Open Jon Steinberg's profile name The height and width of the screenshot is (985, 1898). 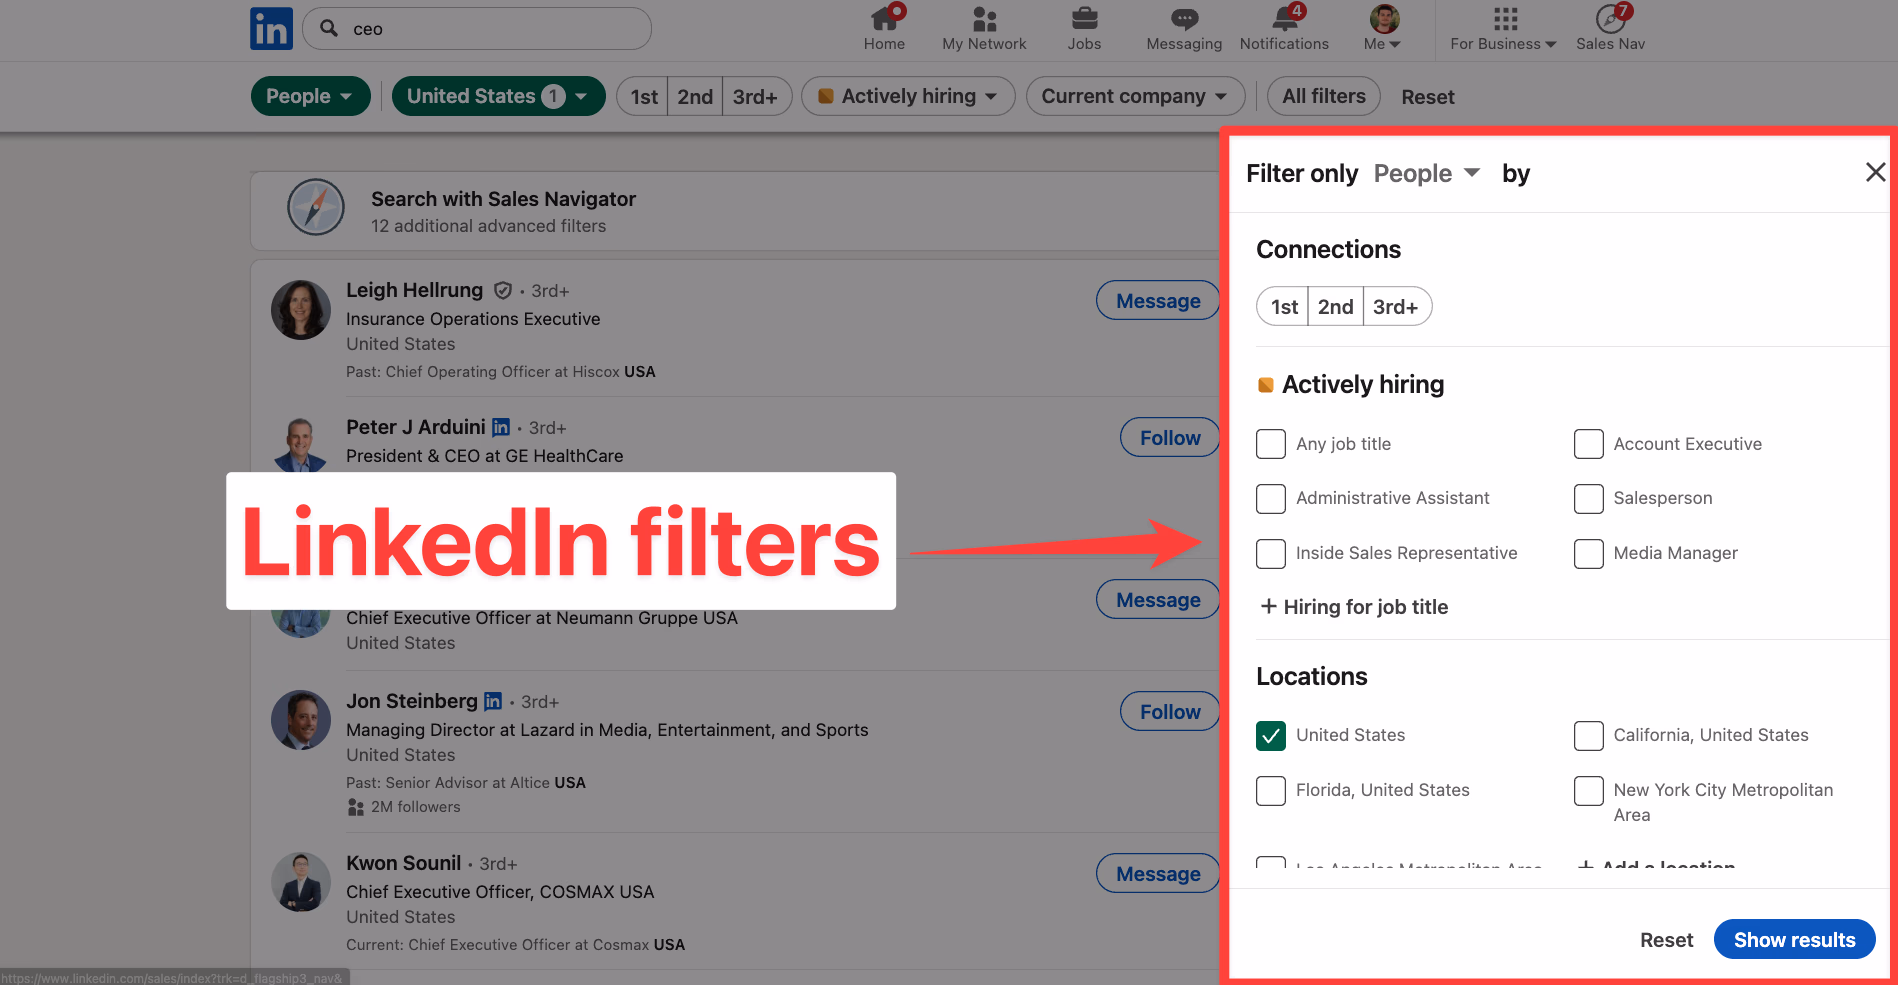[411, 701]
